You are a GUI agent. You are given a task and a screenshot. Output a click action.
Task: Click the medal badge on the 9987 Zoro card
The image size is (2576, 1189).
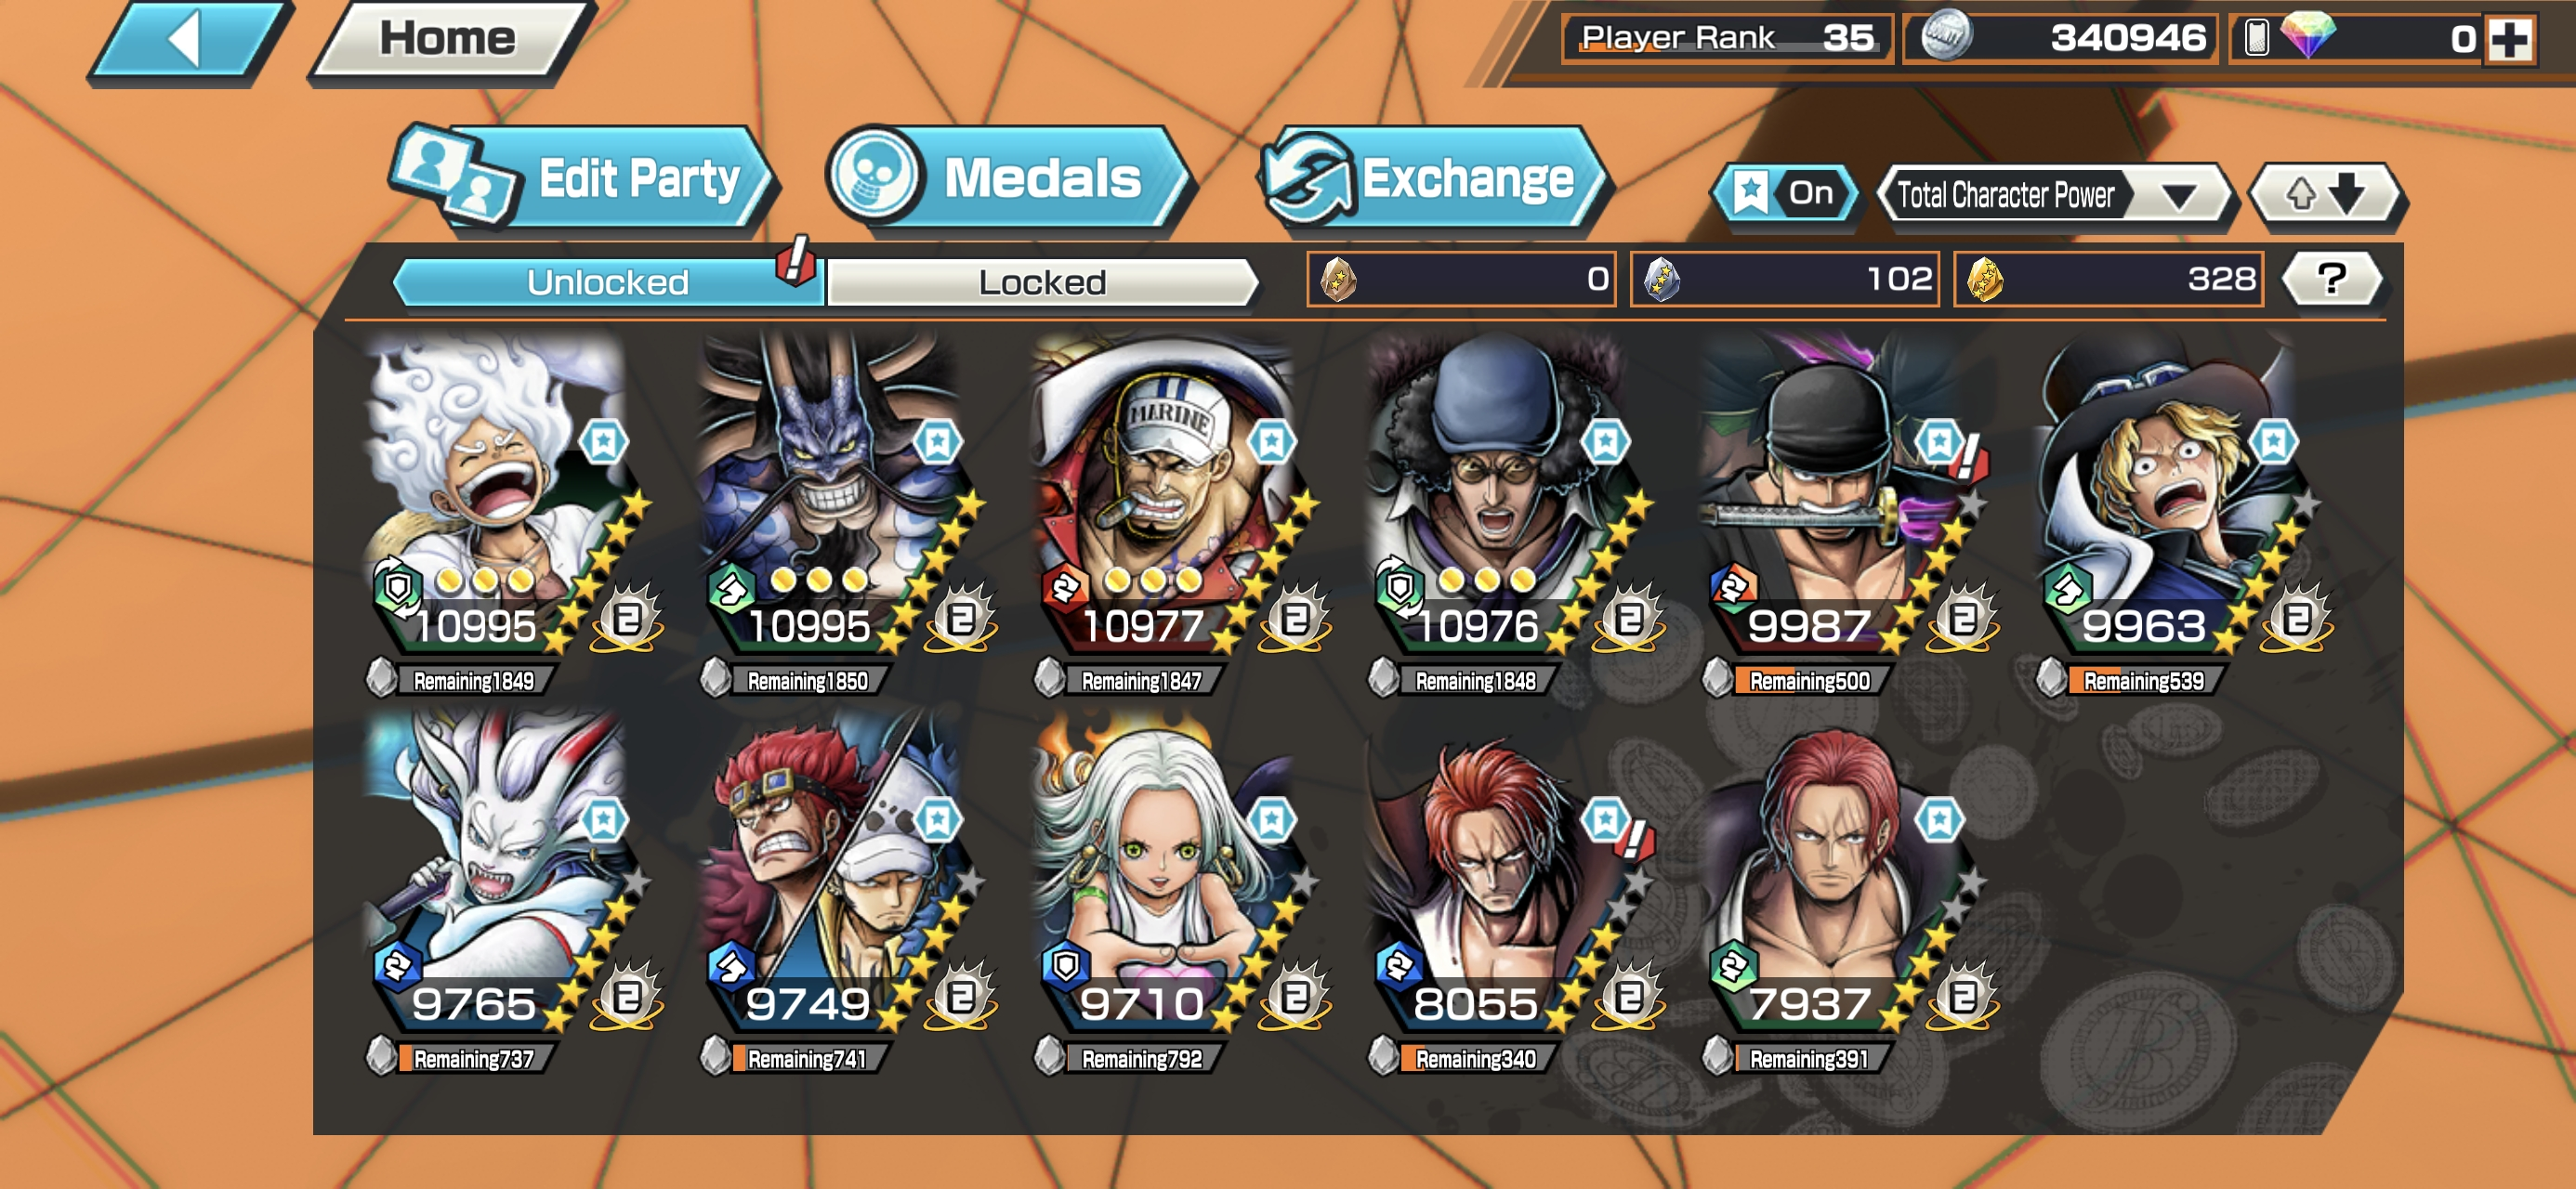(1964, 617)
